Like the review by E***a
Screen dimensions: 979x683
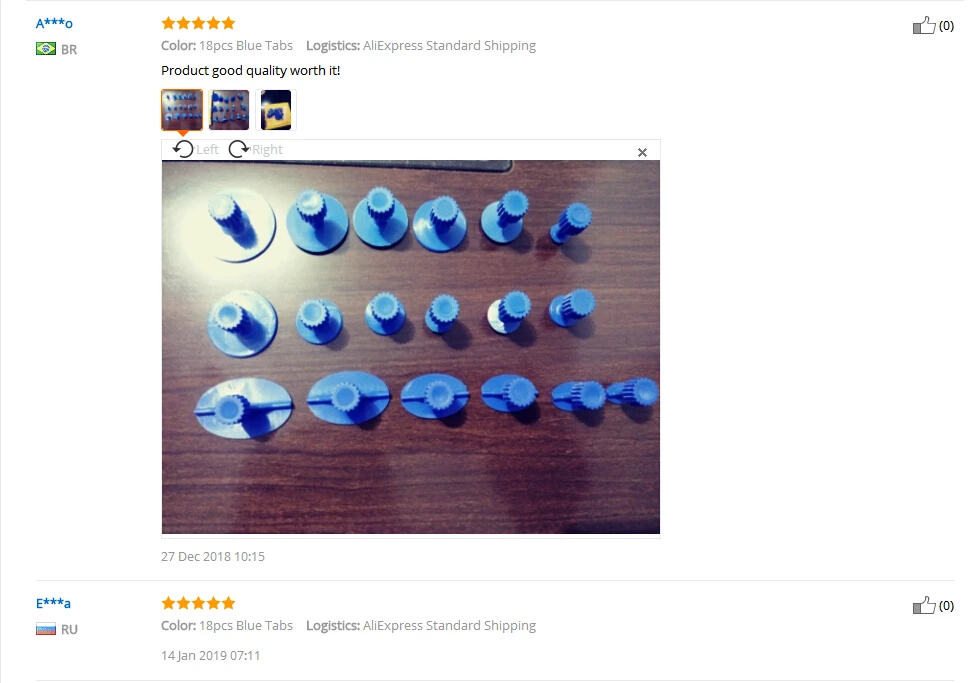924,606
